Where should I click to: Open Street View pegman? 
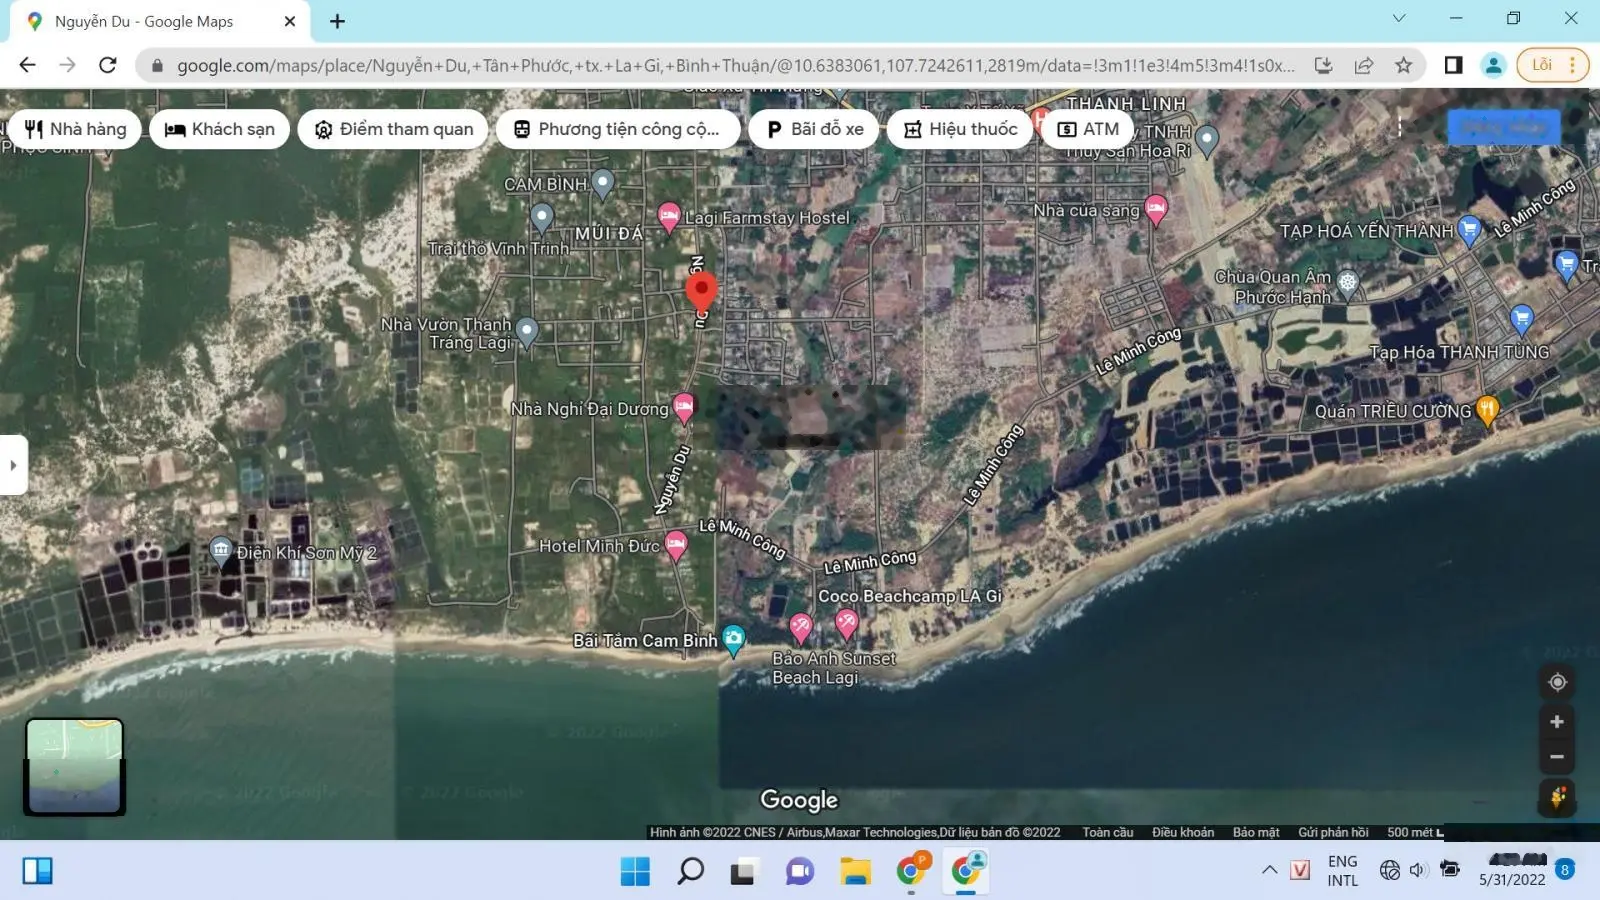(1557, 797)
